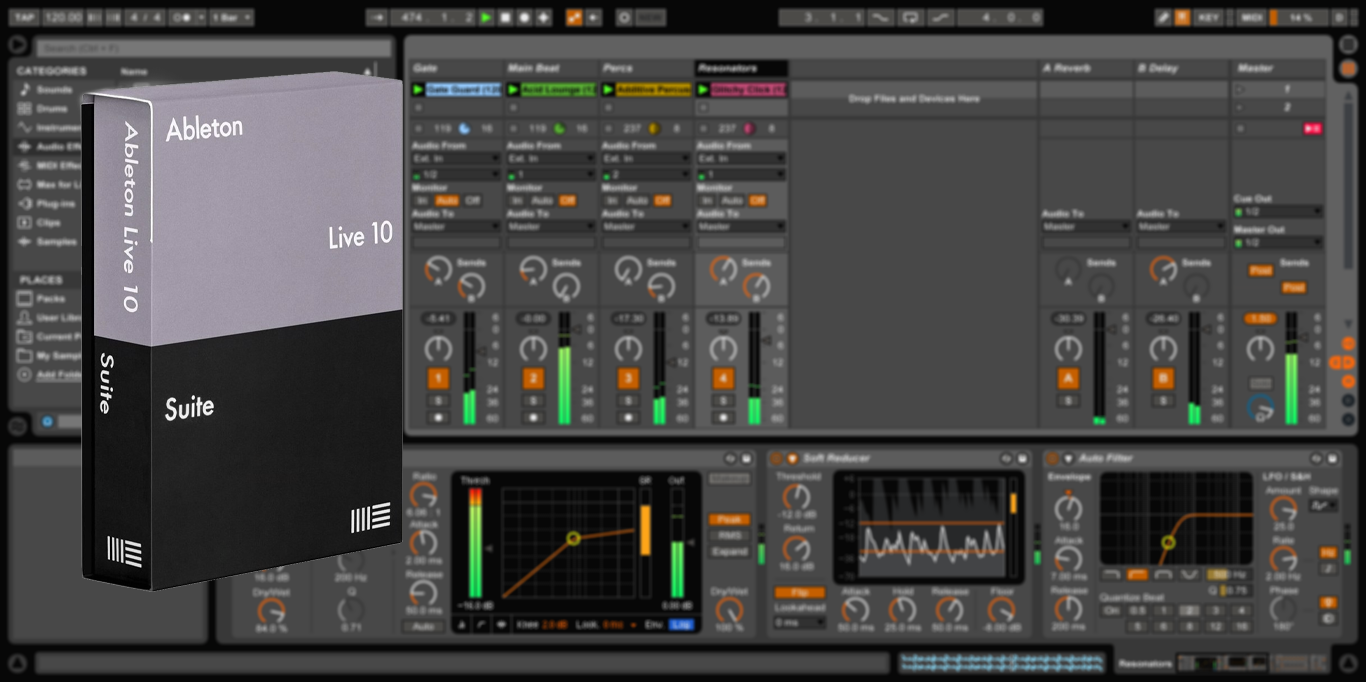Solo the Gate track with S button
The width and height of the screenshot is (1366, 682).
tap(438, 401)
